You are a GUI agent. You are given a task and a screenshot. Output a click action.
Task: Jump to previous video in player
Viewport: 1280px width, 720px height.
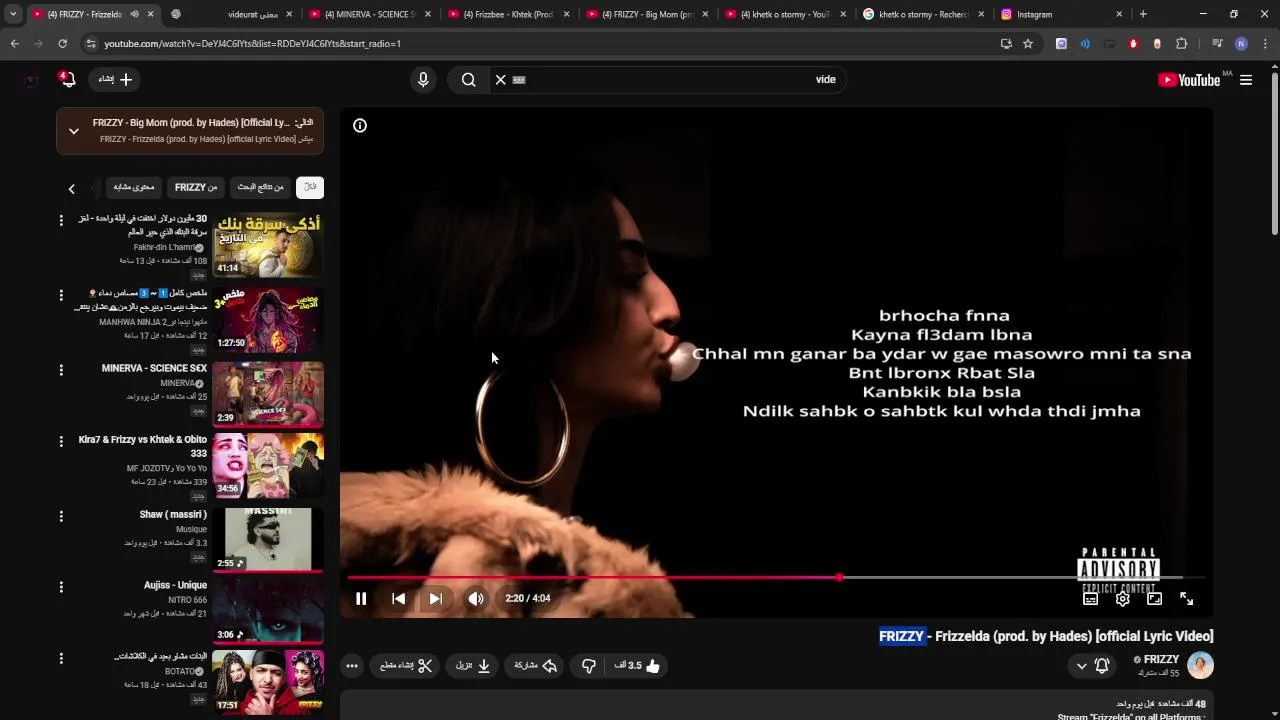[398, 598]
